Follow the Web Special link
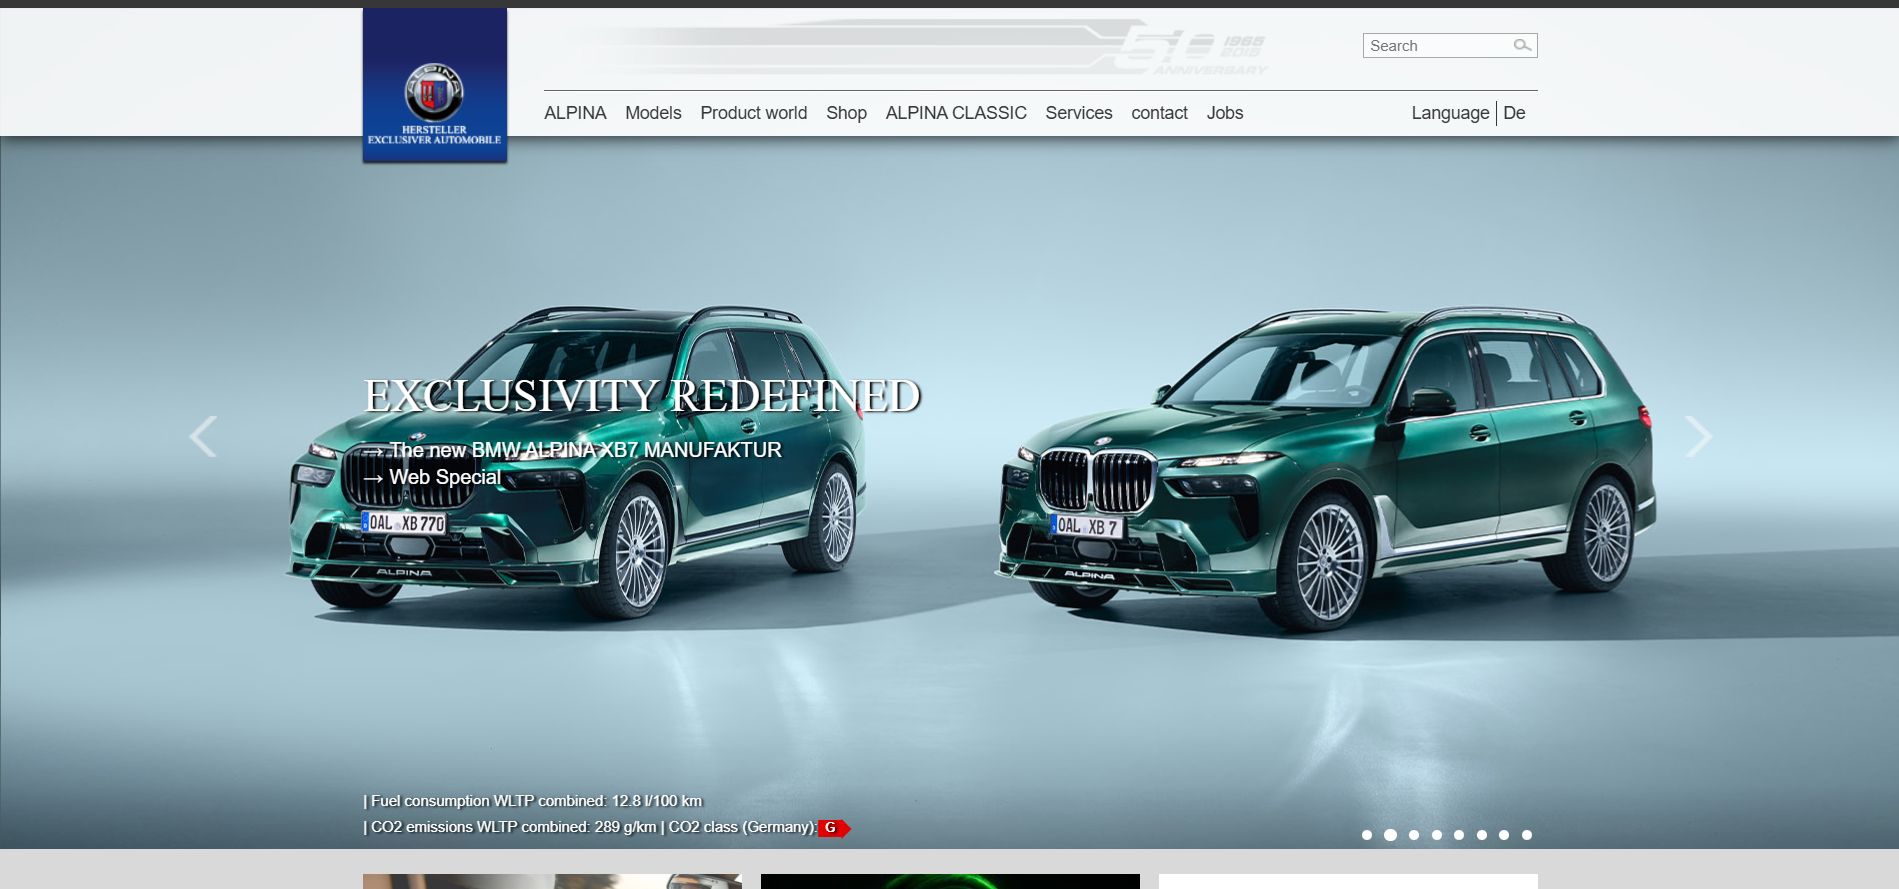This screenshot has width=1899, height=889. point(444,478)
